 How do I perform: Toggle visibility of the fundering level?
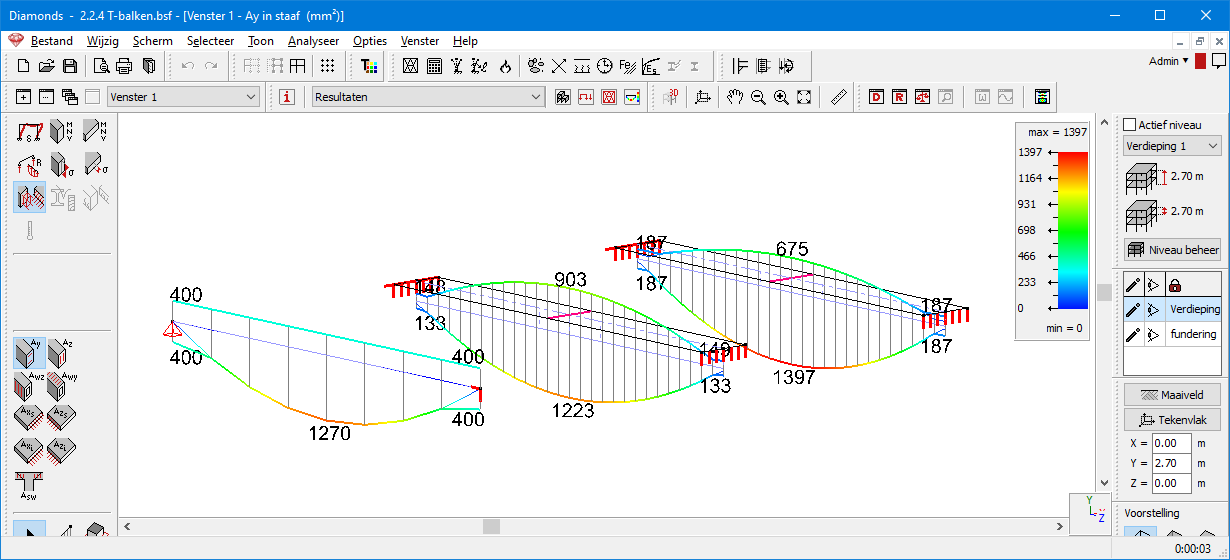(x=1153, y=334)
